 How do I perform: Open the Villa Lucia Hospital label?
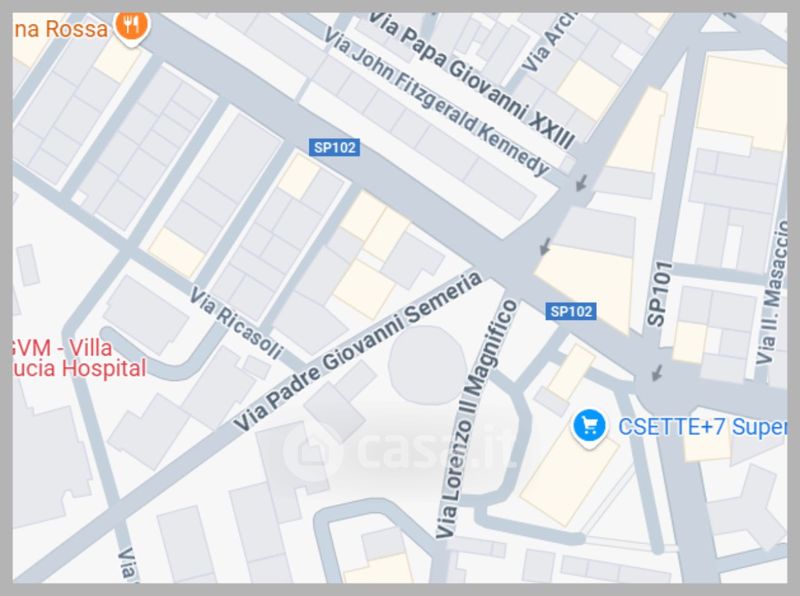(80, 358)
